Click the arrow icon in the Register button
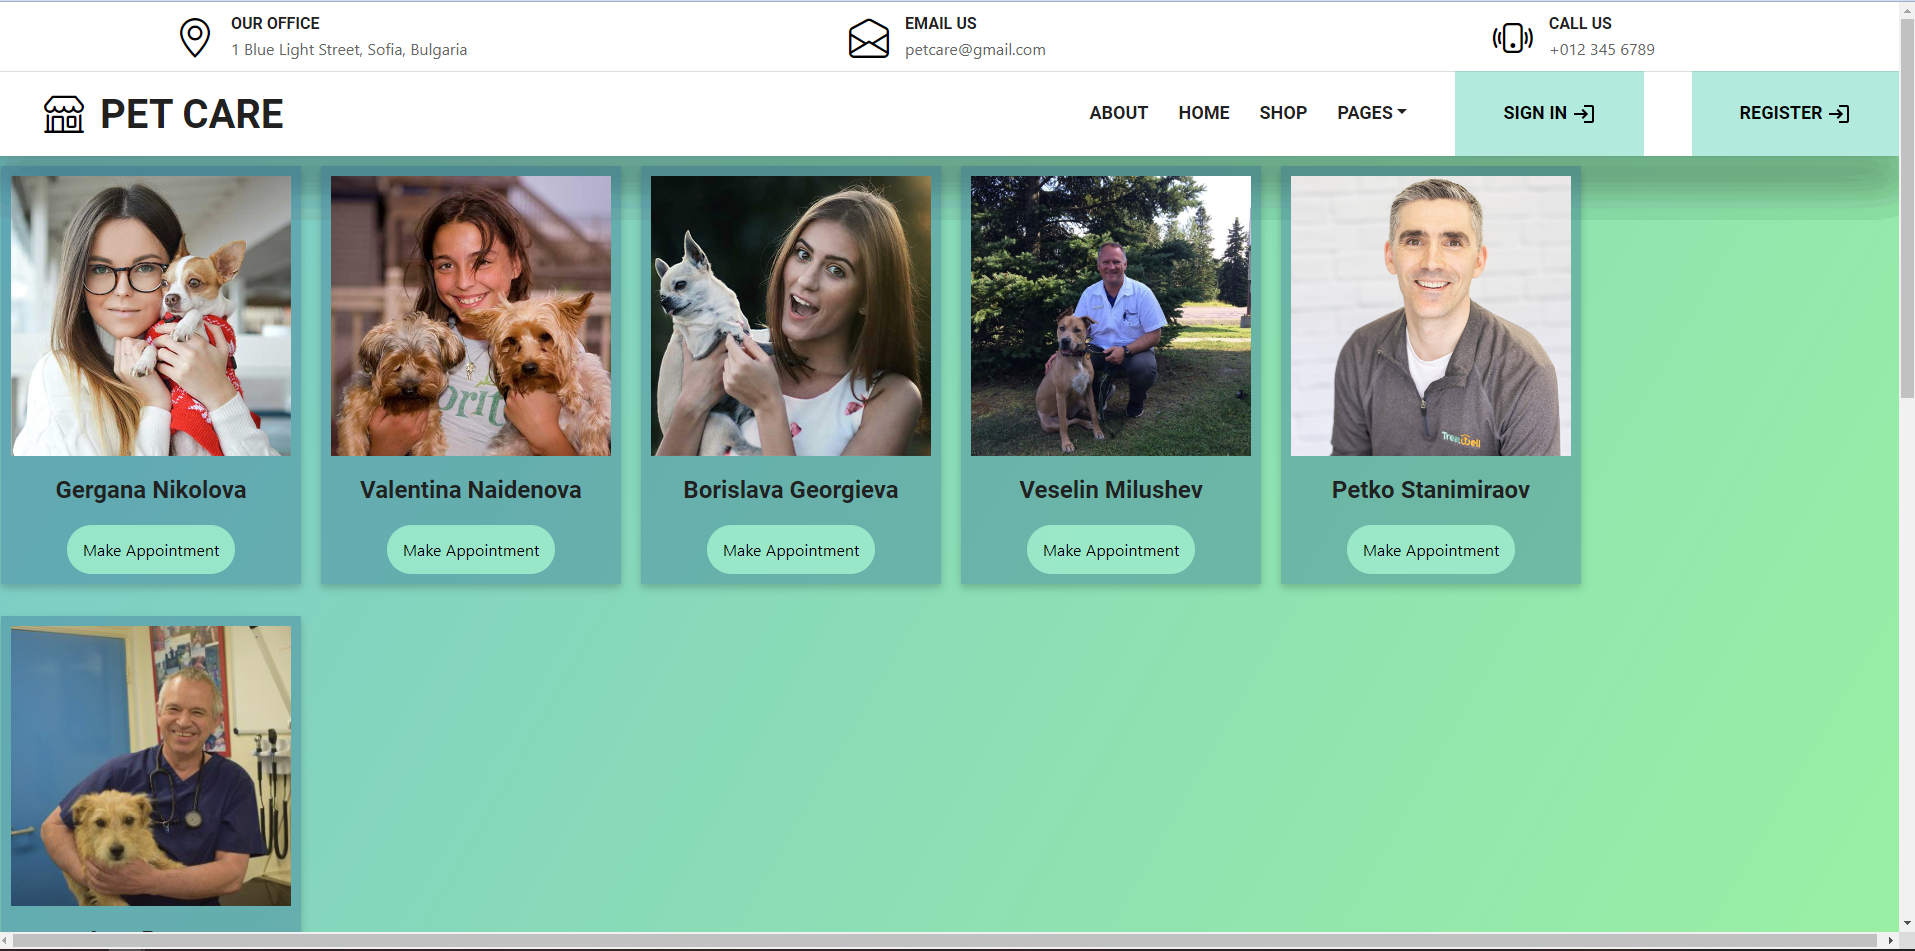This screenshot has height=951, width=1915. click(x=1839, y=114)
